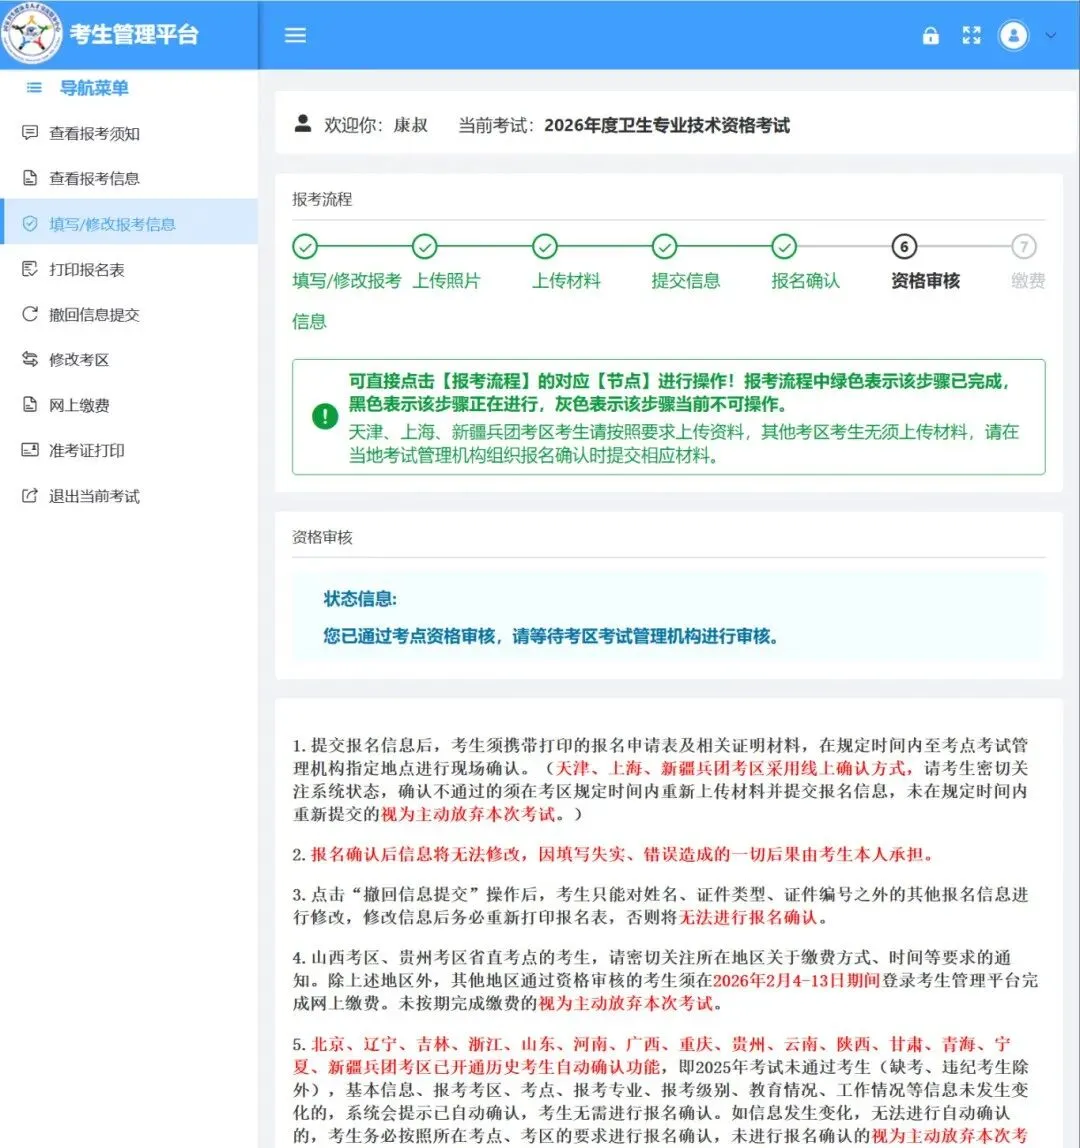
Task: Click the 准考证打印 card icon
Action: tap(30, 450)
